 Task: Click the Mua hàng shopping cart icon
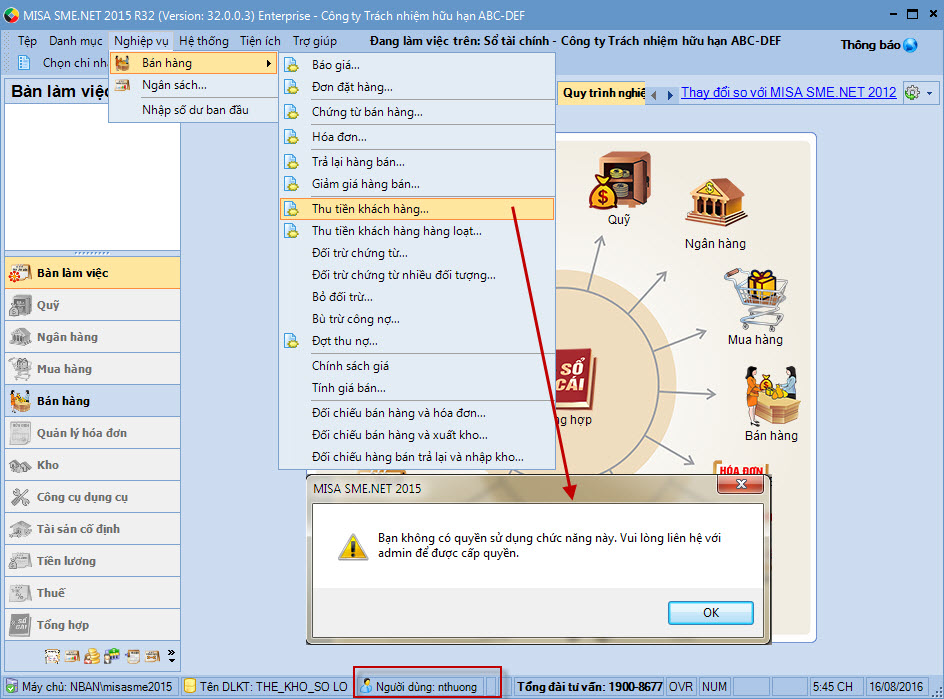pos(755,298)
